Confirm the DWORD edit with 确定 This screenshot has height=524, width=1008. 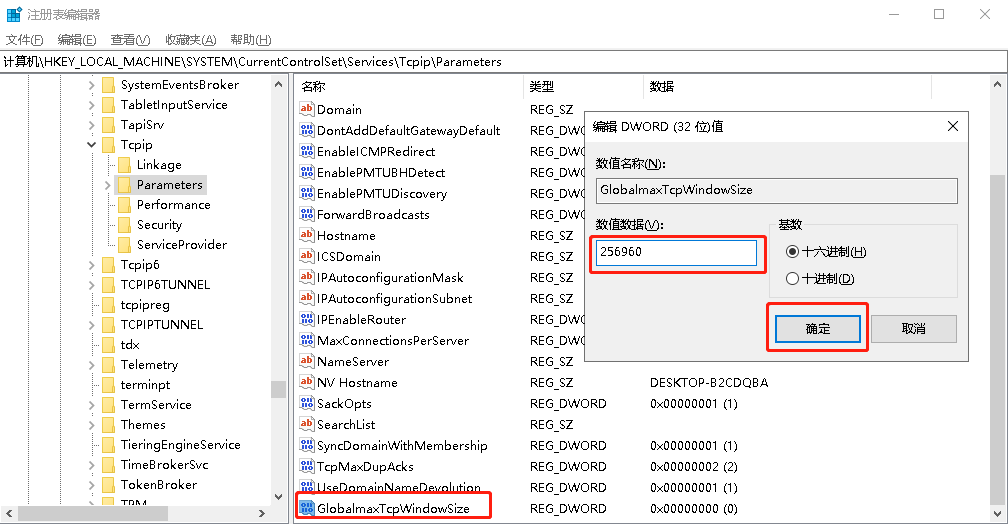[x=818, y=329]
